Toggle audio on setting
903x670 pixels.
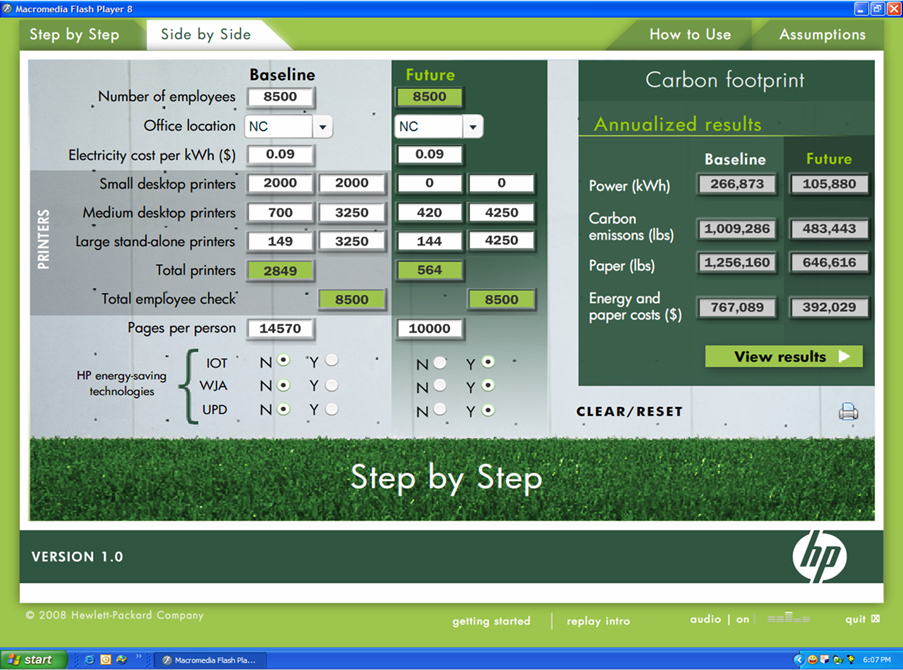point(743,619)
